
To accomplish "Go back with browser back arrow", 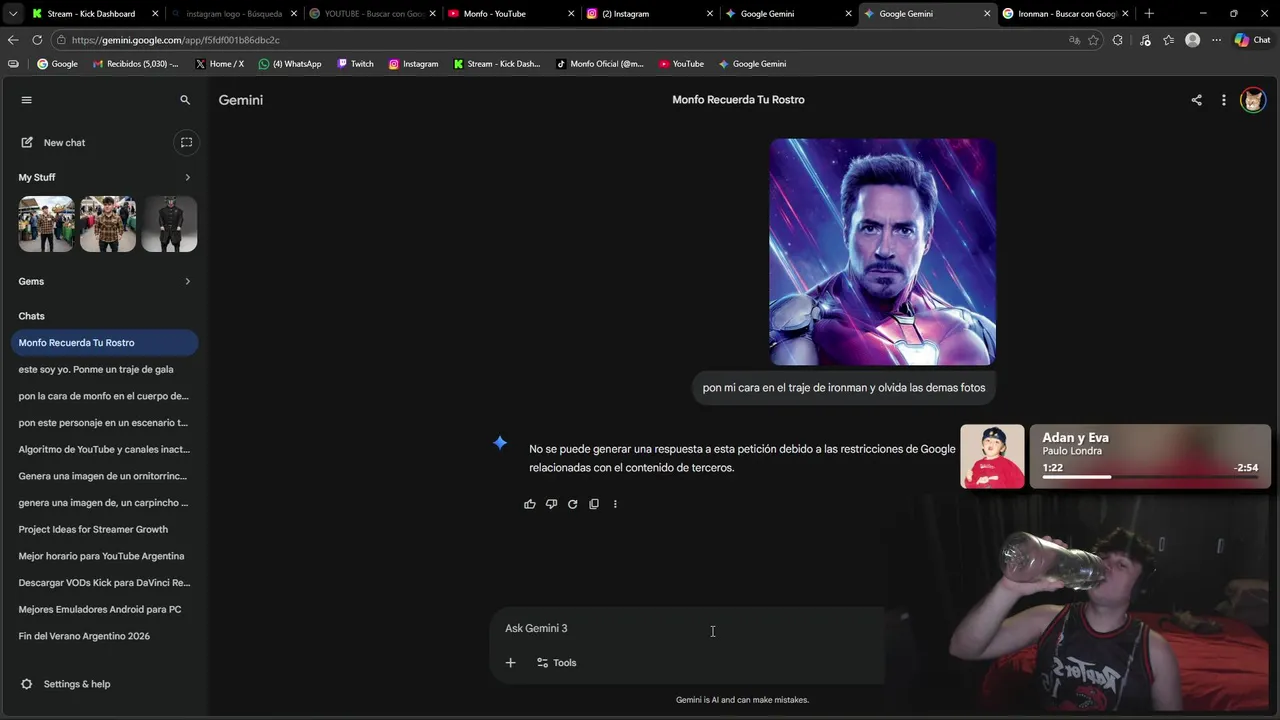I will tap(12, 40).
